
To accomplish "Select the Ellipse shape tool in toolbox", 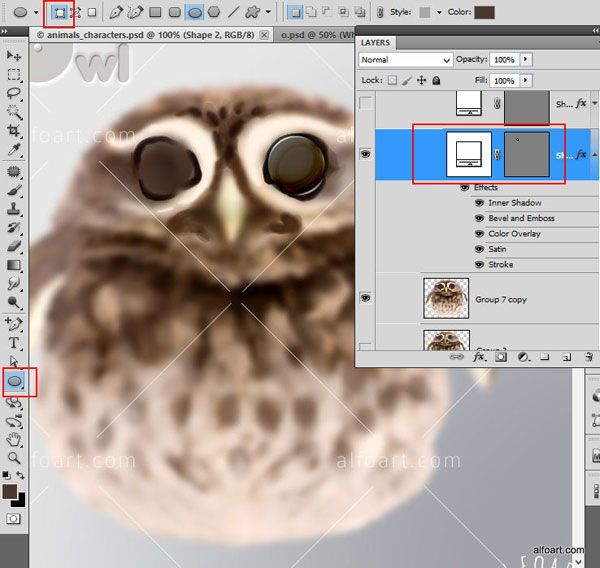I will [15, 381].
